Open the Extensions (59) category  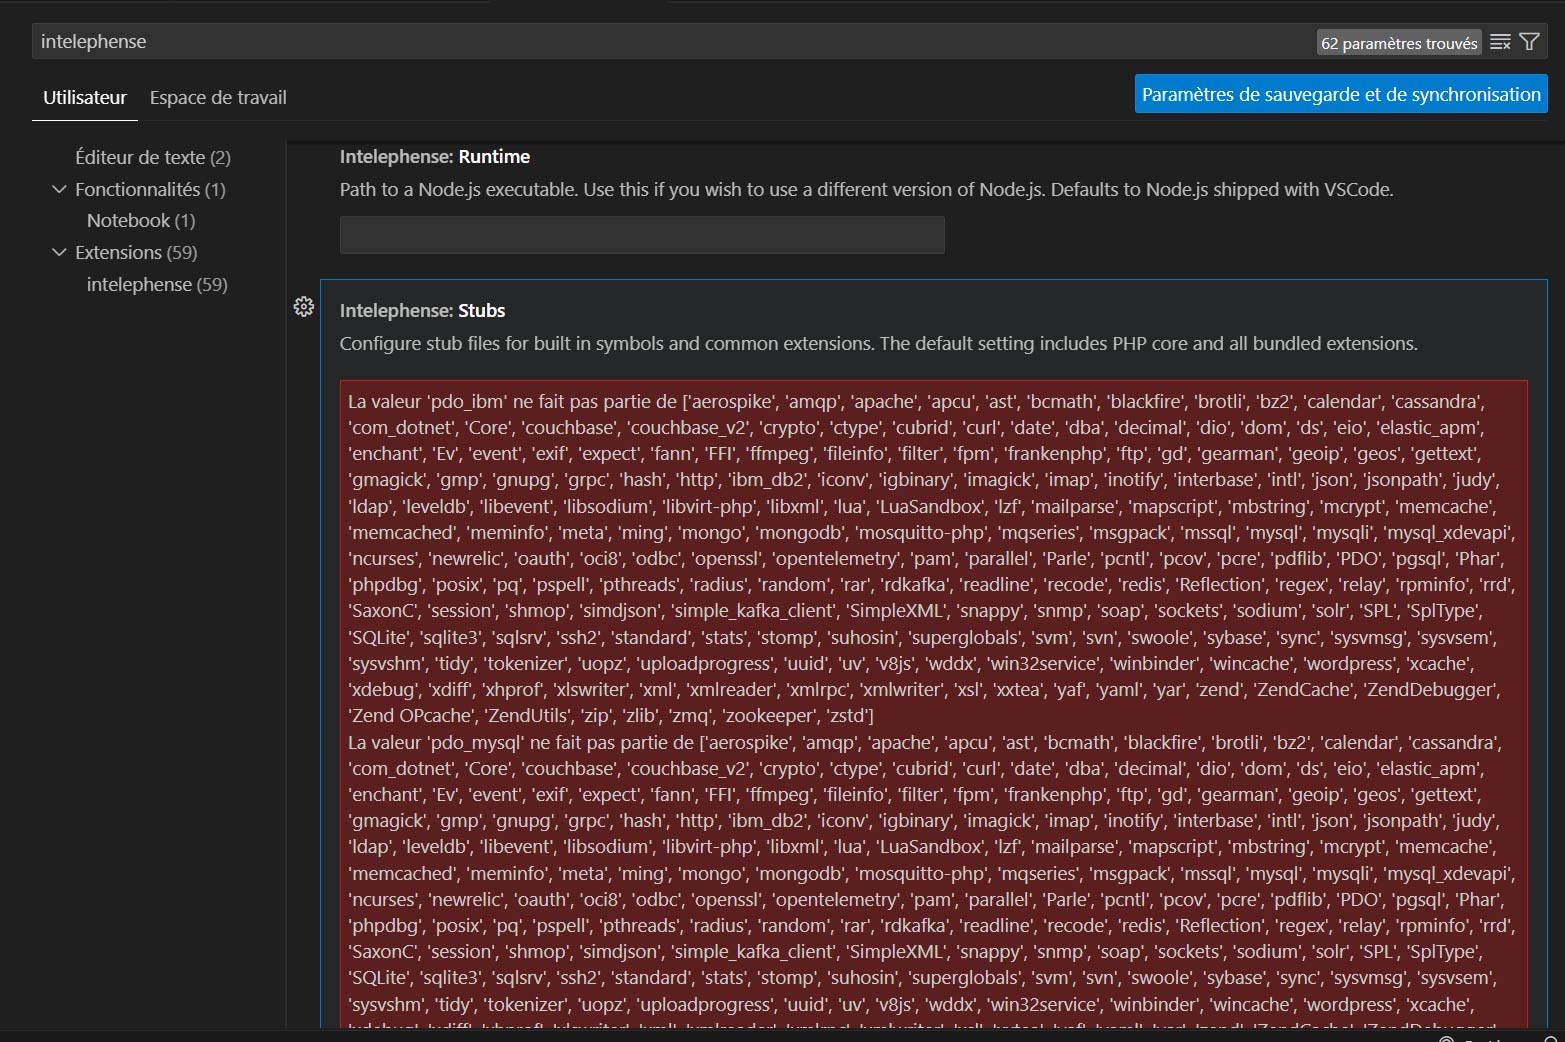point(136,252)
